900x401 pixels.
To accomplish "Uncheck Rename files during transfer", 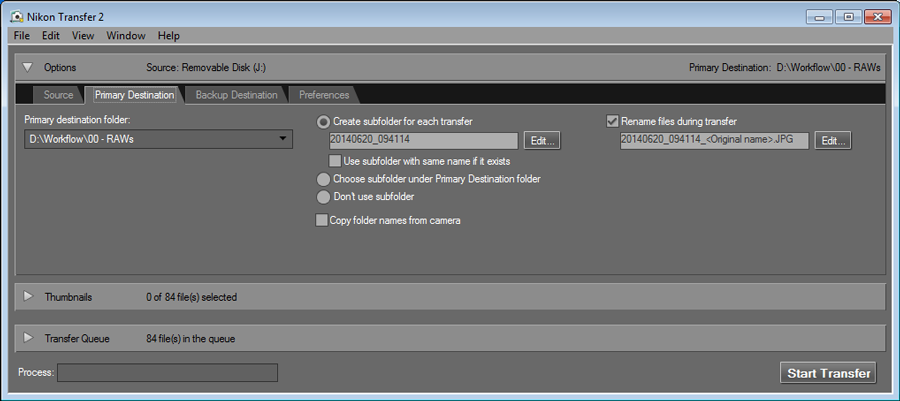I will (612, 122).
